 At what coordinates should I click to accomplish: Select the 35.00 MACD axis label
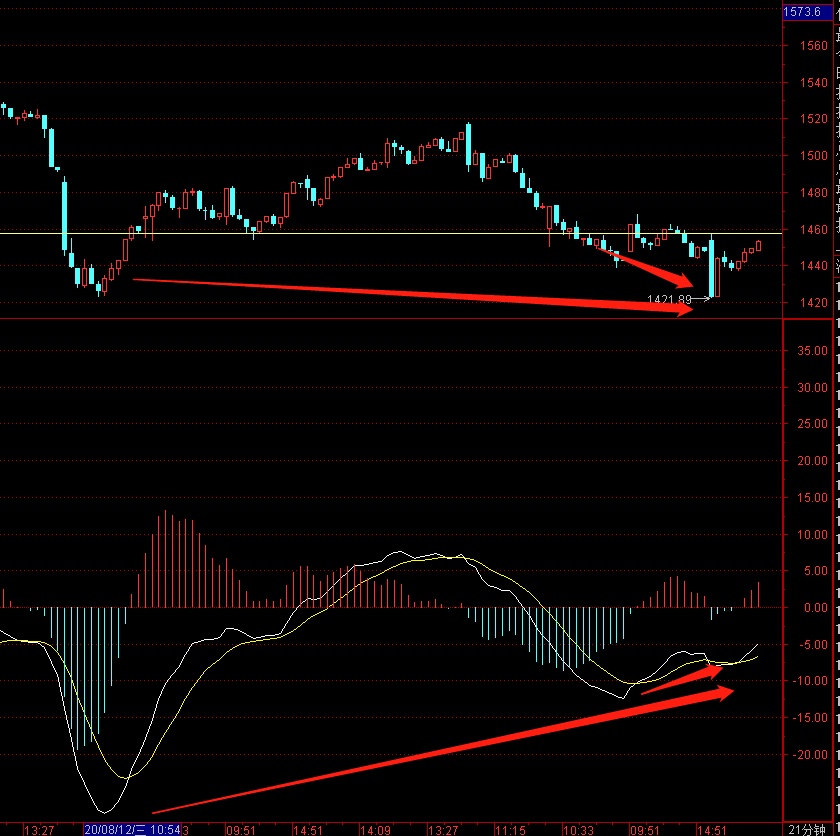pyautogui.click(x=813, y=351)
